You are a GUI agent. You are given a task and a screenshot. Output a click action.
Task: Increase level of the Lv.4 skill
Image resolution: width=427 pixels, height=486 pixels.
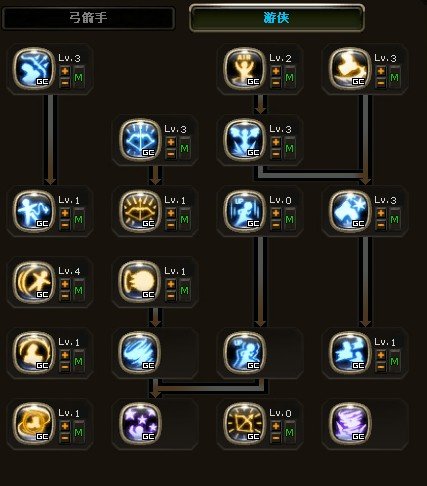[x=65, y=284]
